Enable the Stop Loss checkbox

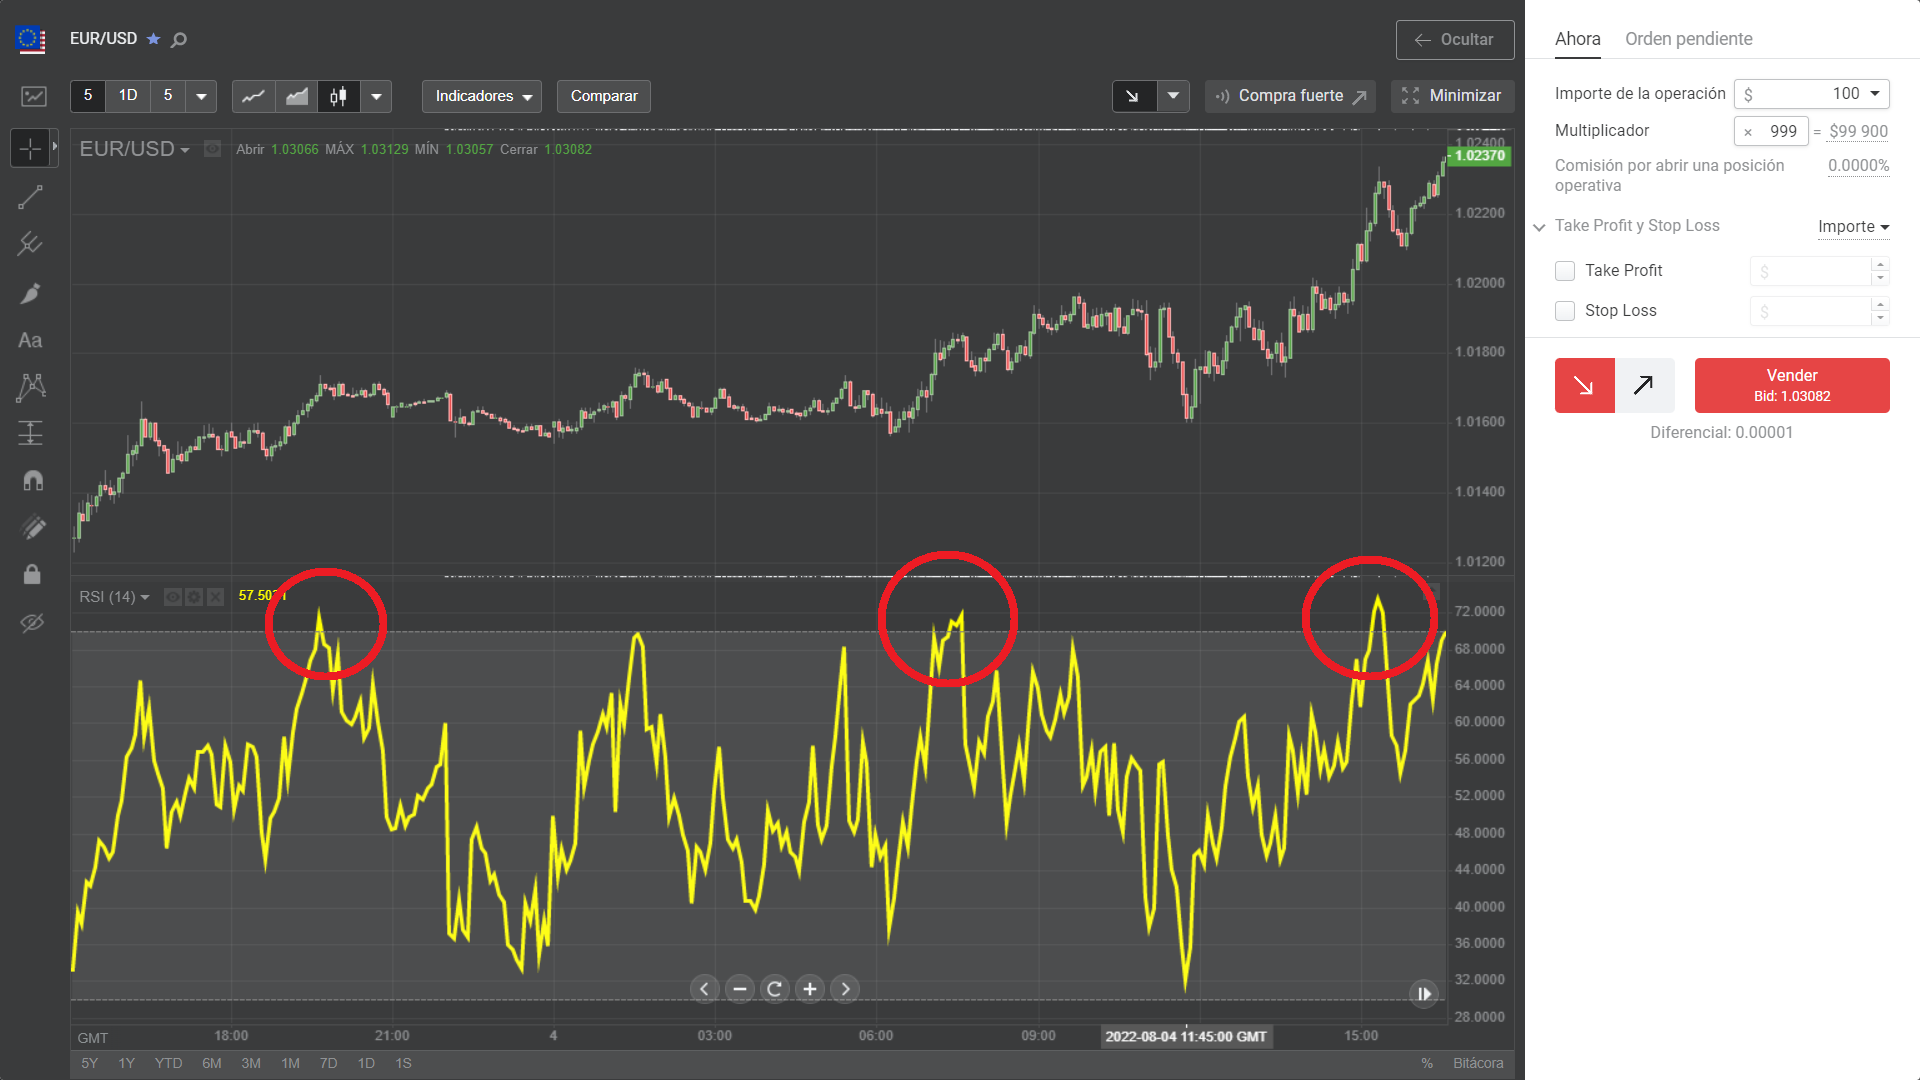click(x=1565, y=311)
